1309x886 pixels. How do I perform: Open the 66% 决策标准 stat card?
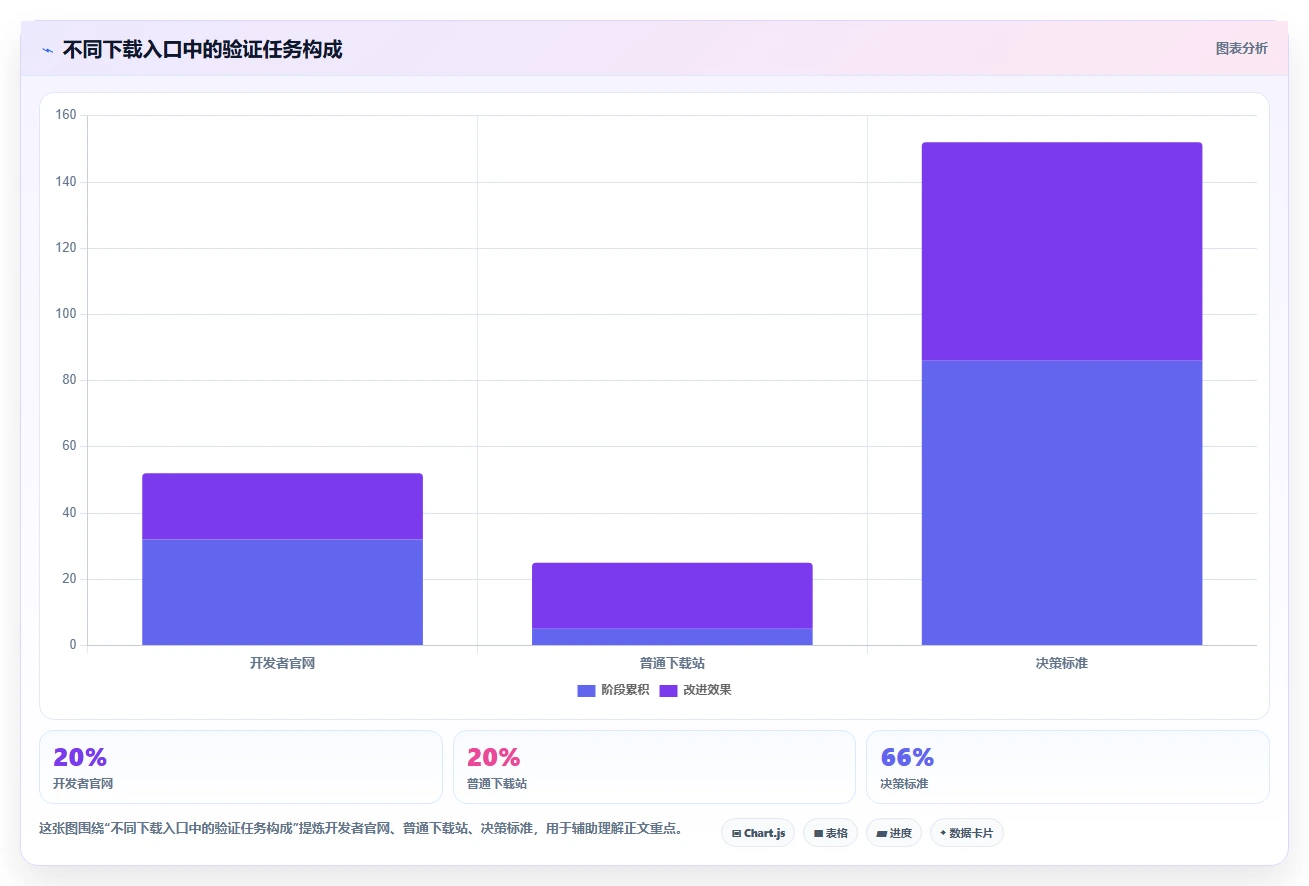coord(1068,767)
